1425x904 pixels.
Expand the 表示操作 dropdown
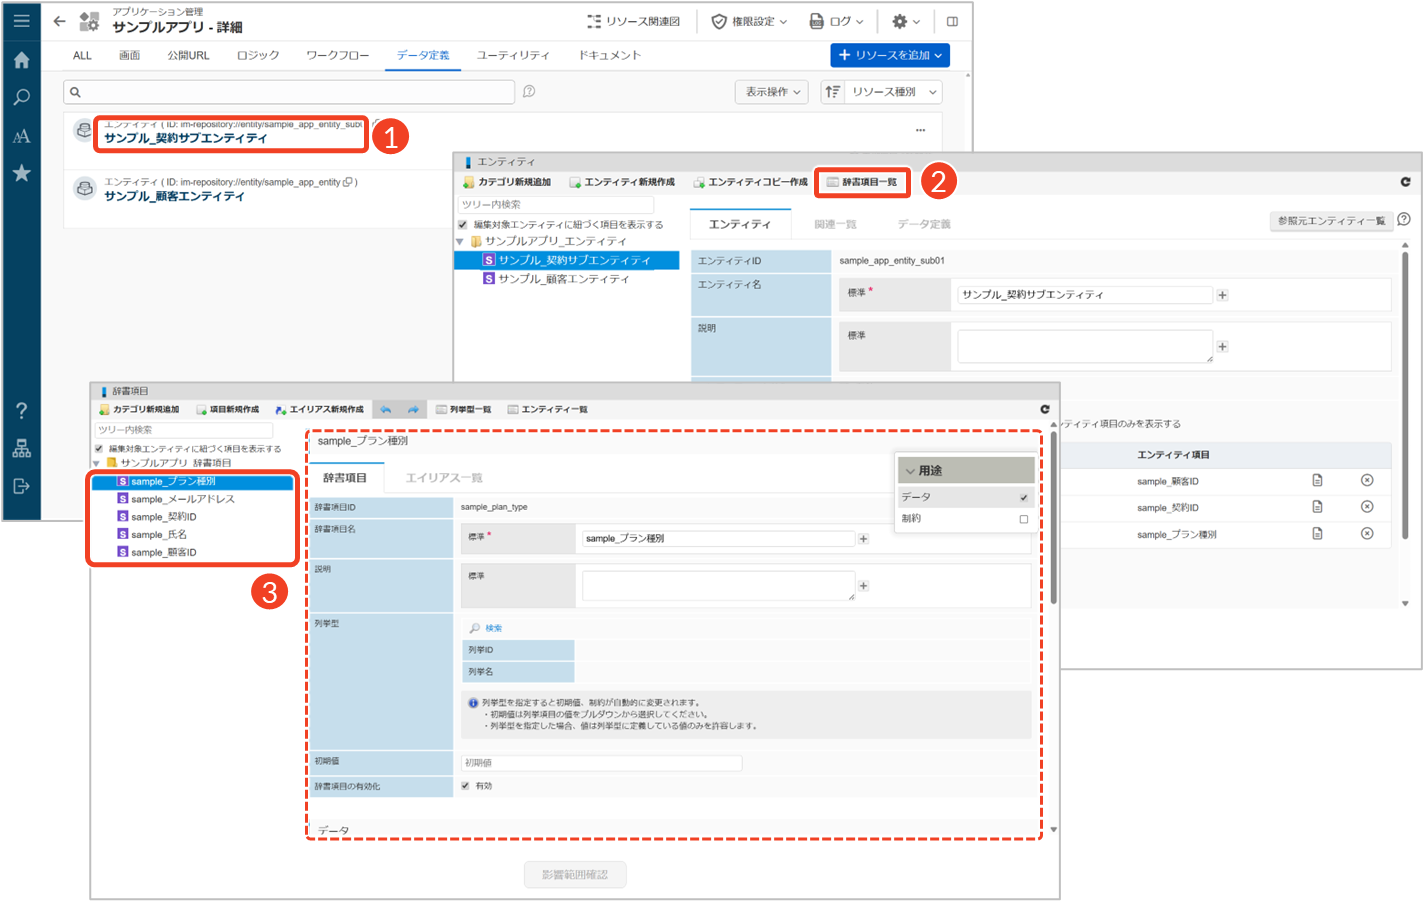(x=772, y=92)
